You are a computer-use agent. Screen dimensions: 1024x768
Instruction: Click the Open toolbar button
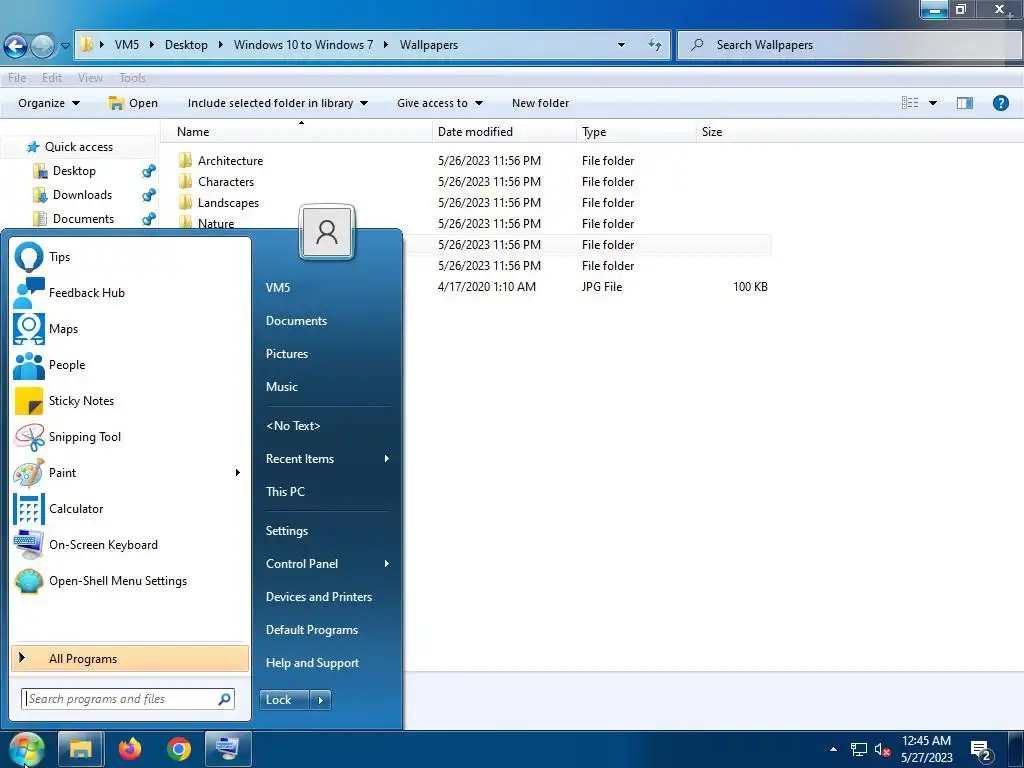coord(133,103)
